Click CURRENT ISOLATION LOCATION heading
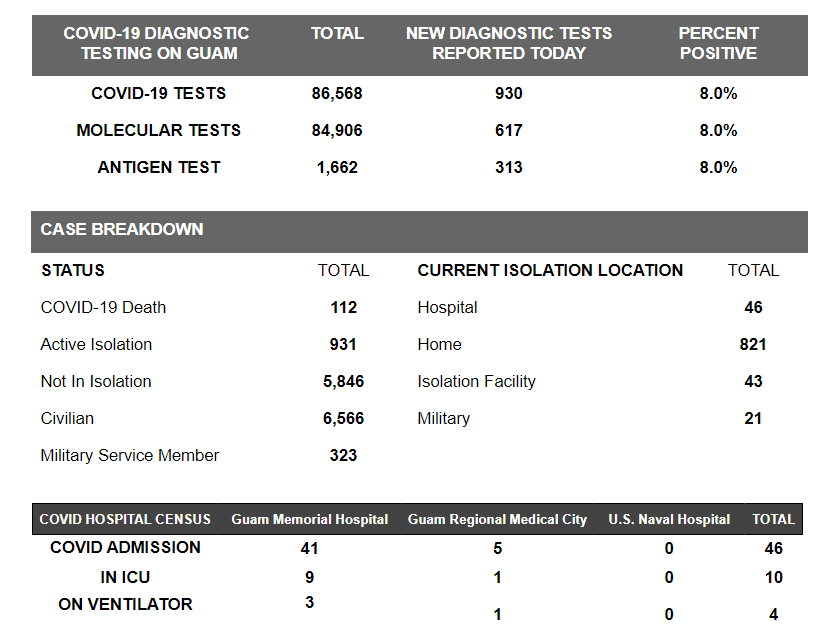 click(x=550, y=270)
